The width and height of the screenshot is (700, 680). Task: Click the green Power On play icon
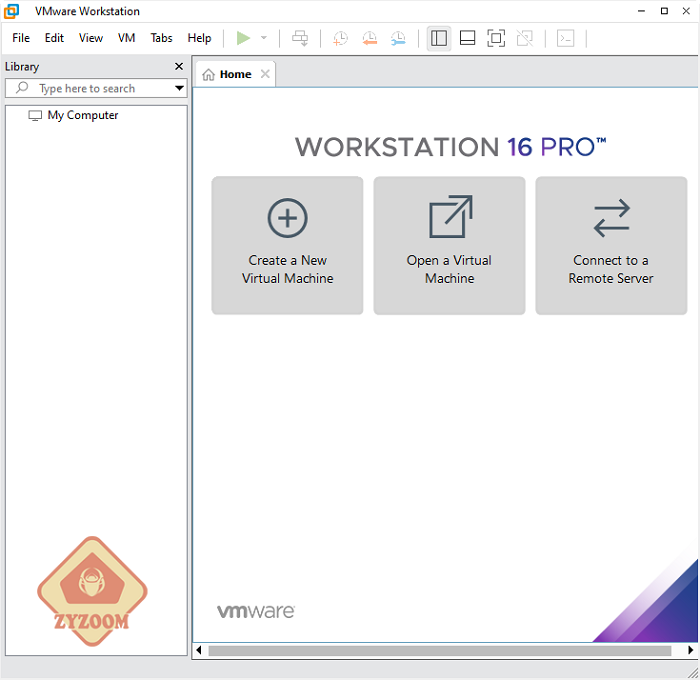coord(243,38)
